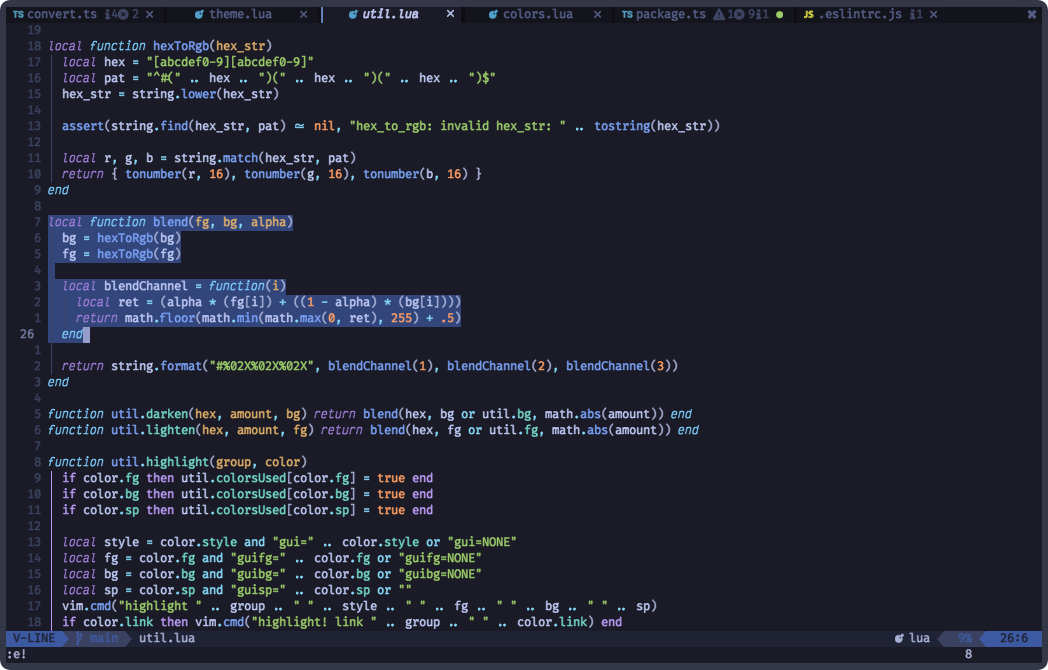Image resolution: width=1048 pixels, height=670 pixels.
Task: Close the util.lua tab
Action: [x=448, y=14]
